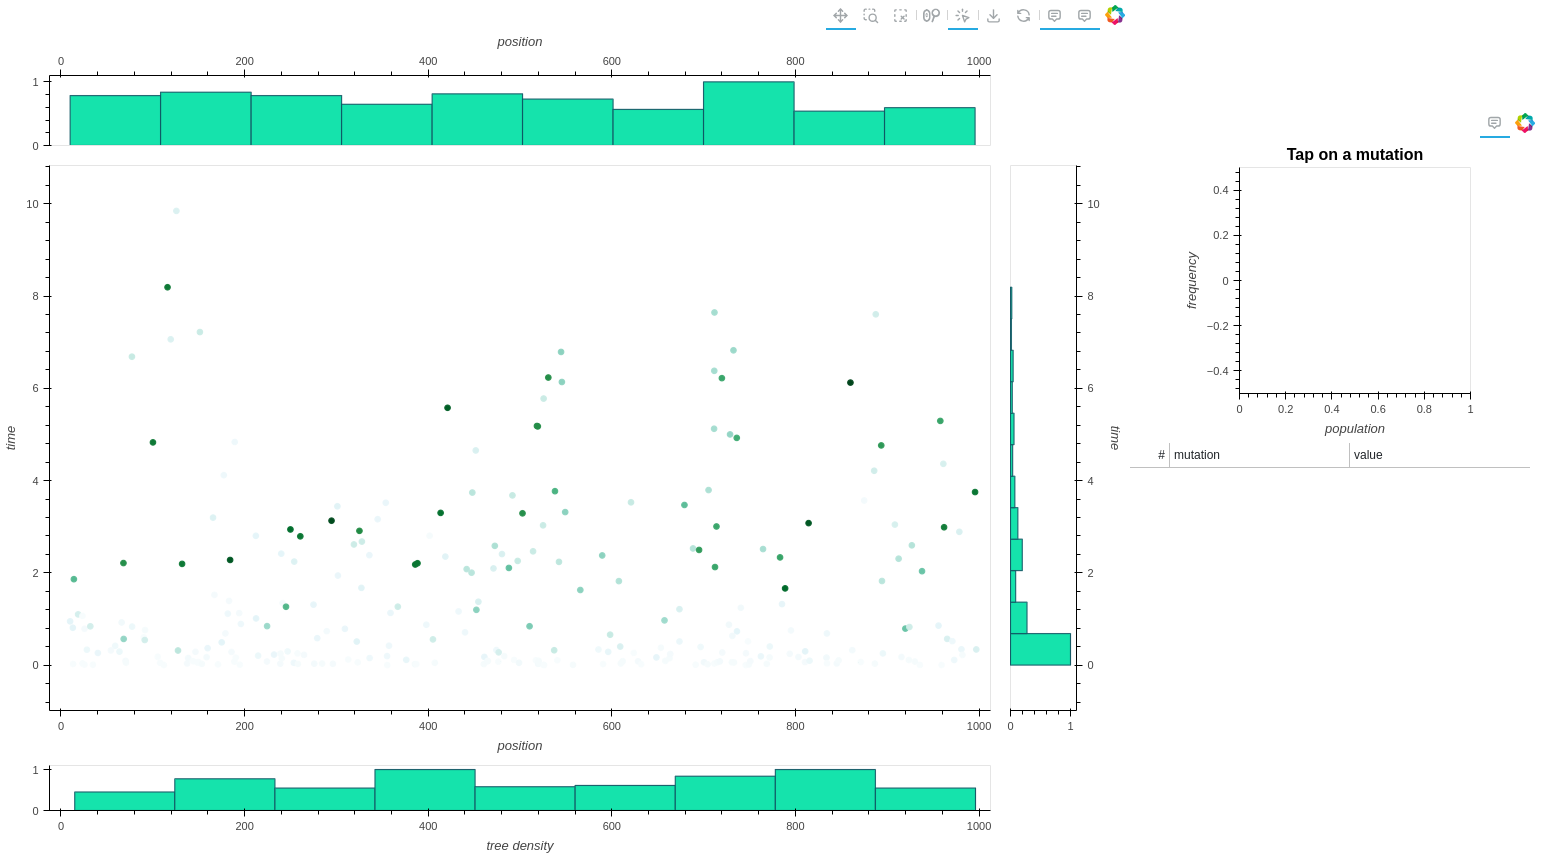The height and width of the screenshot is (855, 1560).
Task: Click the longest bar in the time histogram
Action: click(1040, 649)
